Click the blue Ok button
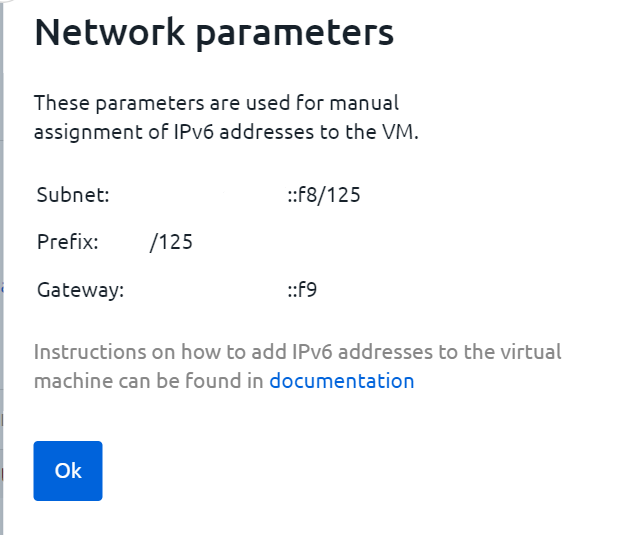 [68, 471]
